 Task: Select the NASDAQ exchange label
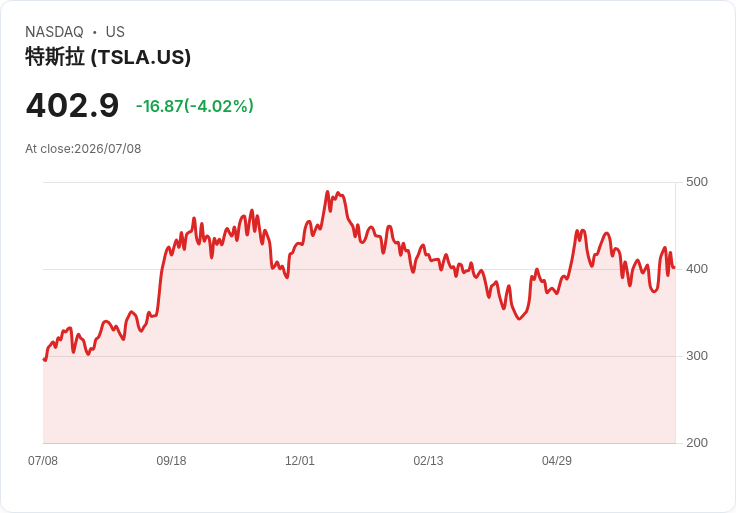54,32
